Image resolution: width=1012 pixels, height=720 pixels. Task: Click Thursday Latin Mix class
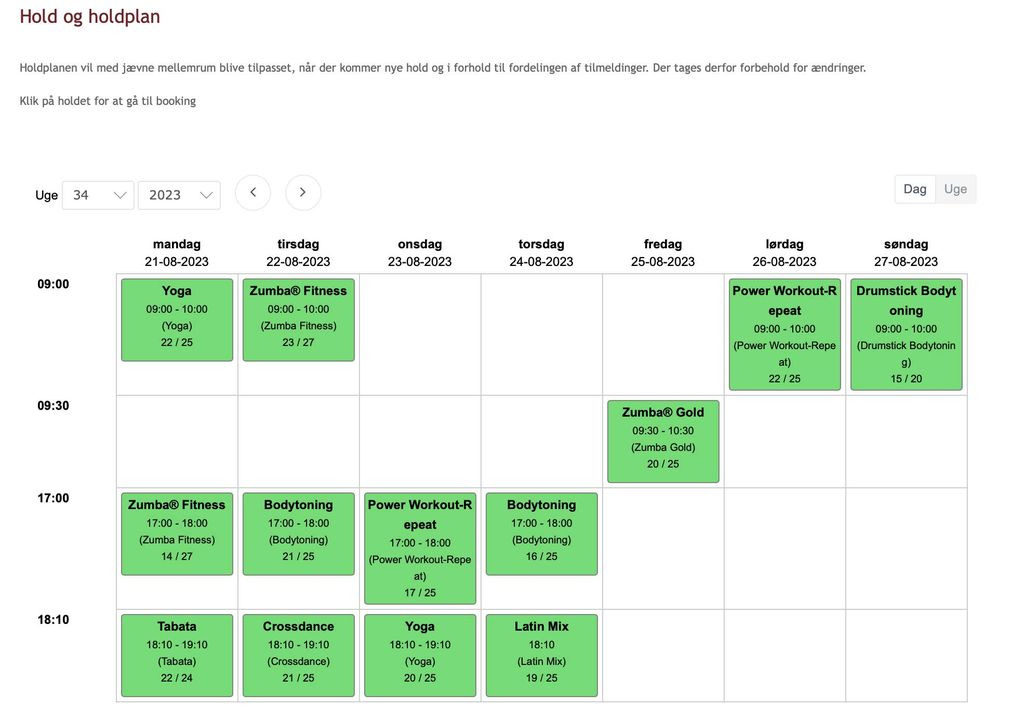(x=542, y=655)
